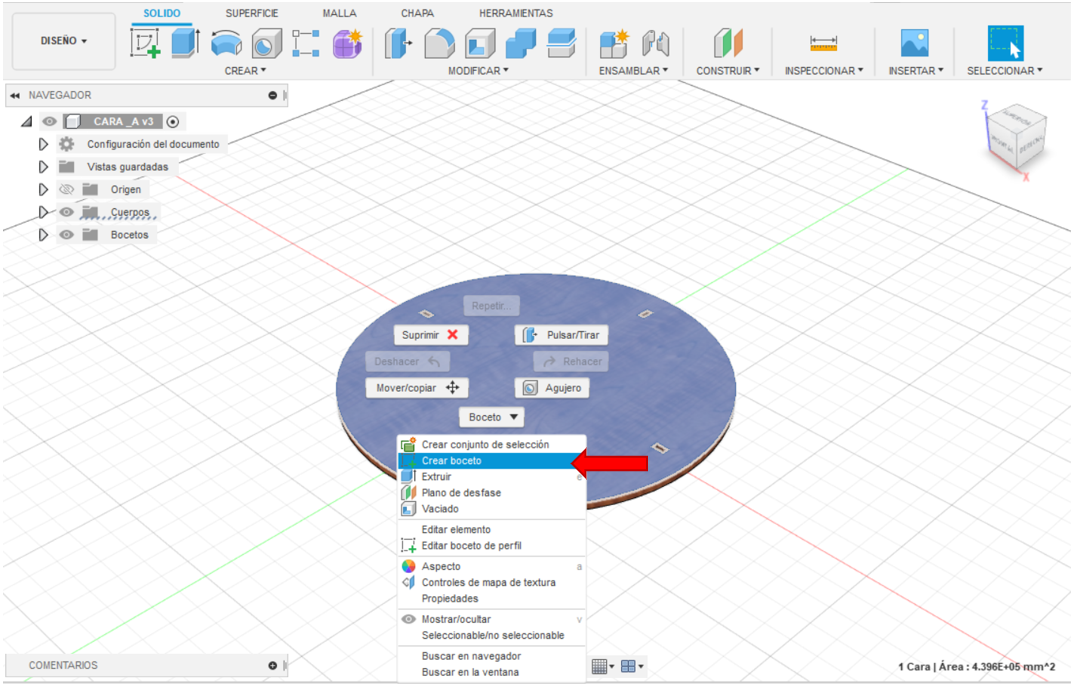The width and height of the screenshot is (1083, 686).
Task: Hide the Bocetos folder with eye icon
Action: [x=66, y=235]
